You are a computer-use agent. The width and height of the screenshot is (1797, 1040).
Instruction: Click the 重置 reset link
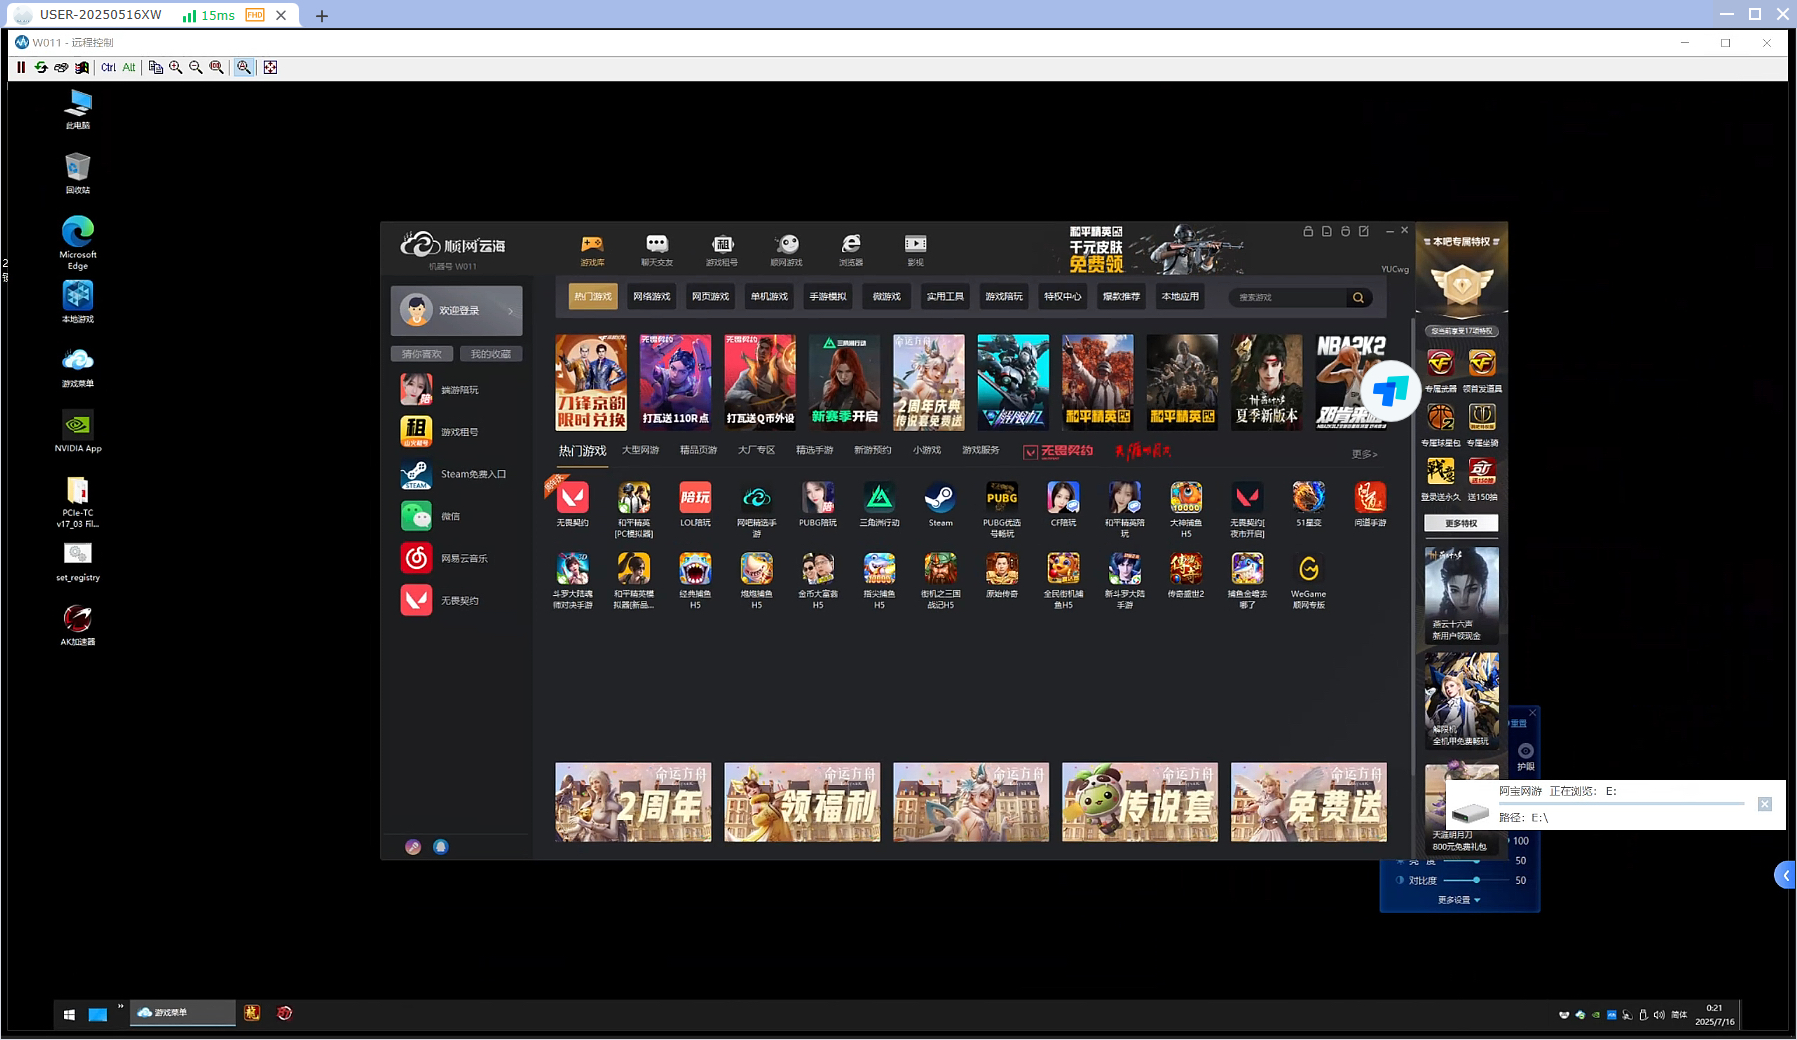click(1519, 723)
